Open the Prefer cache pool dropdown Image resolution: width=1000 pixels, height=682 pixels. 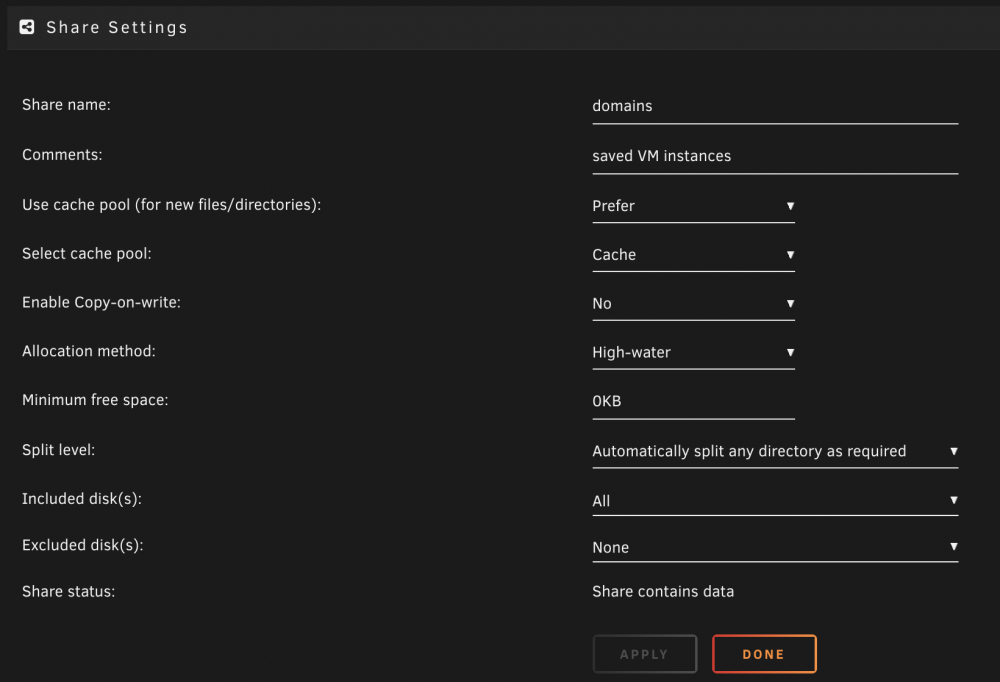pos(693,206)
